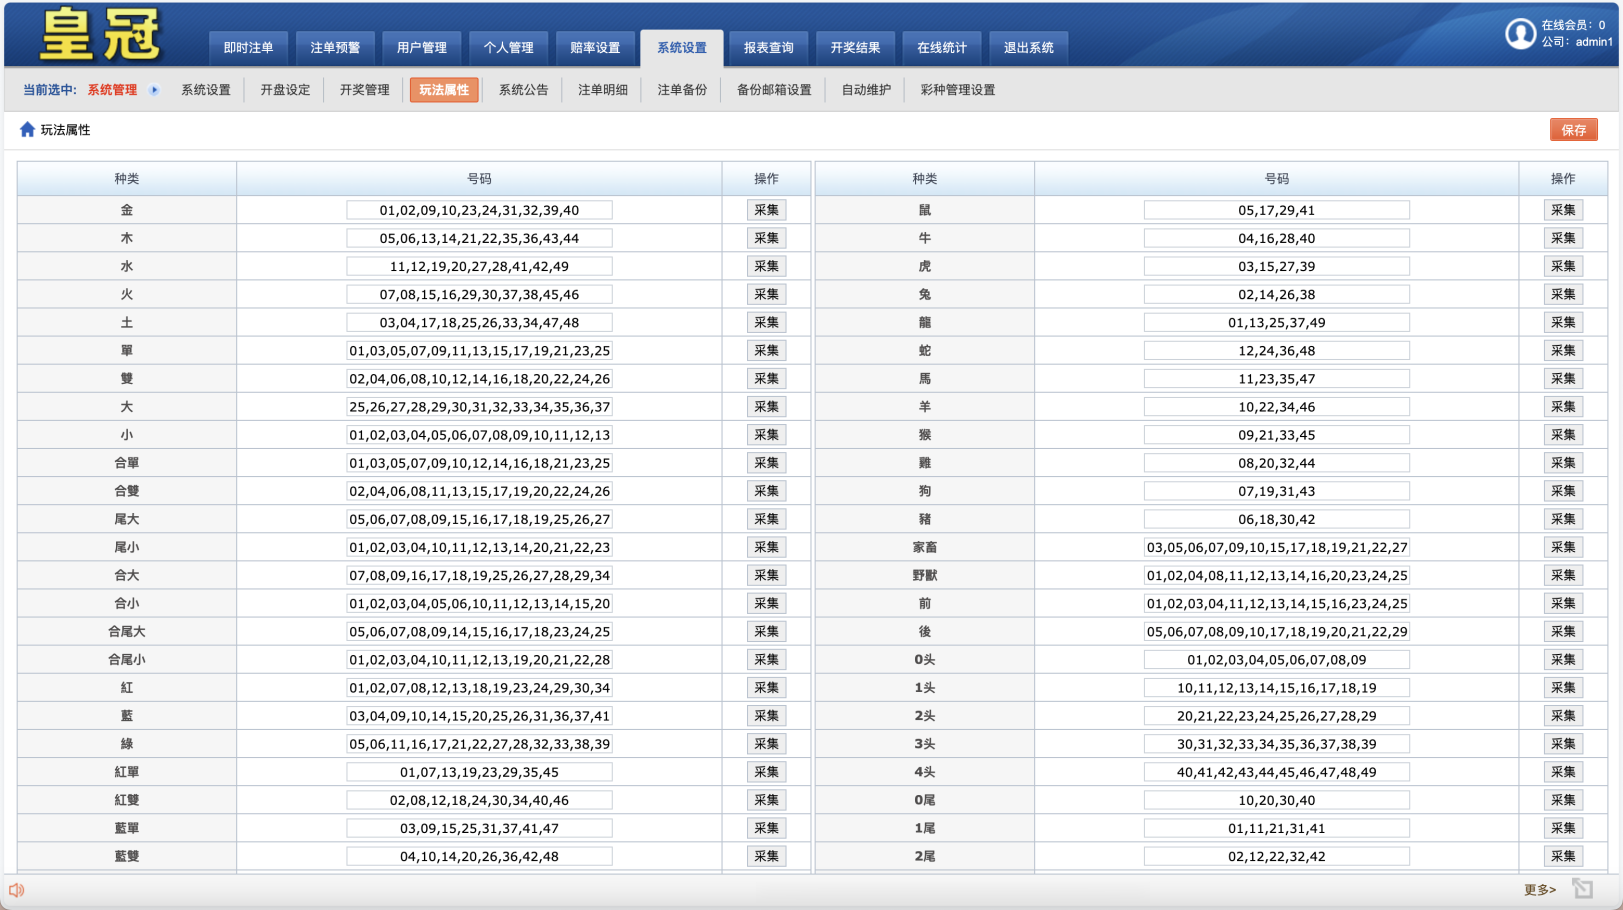Open the 即时注单 top menu tab
Screen dimensions: 1623x910
(x=248, y=48)
